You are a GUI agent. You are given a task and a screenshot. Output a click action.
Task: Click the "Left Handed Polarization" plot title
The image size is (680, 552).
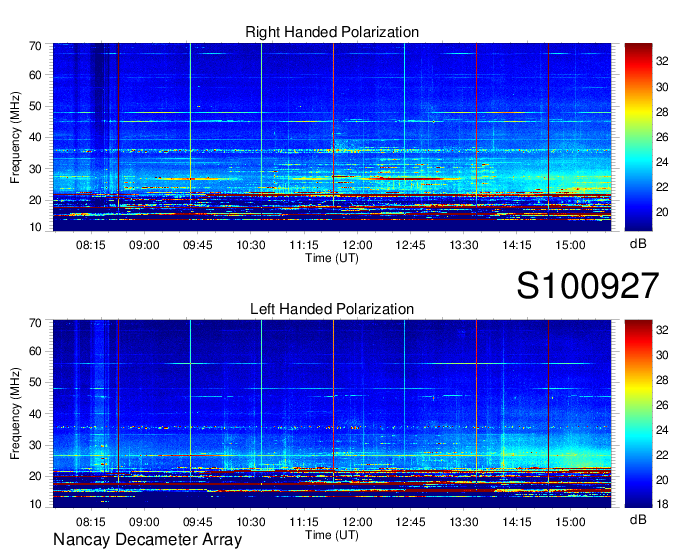point(332,309)
